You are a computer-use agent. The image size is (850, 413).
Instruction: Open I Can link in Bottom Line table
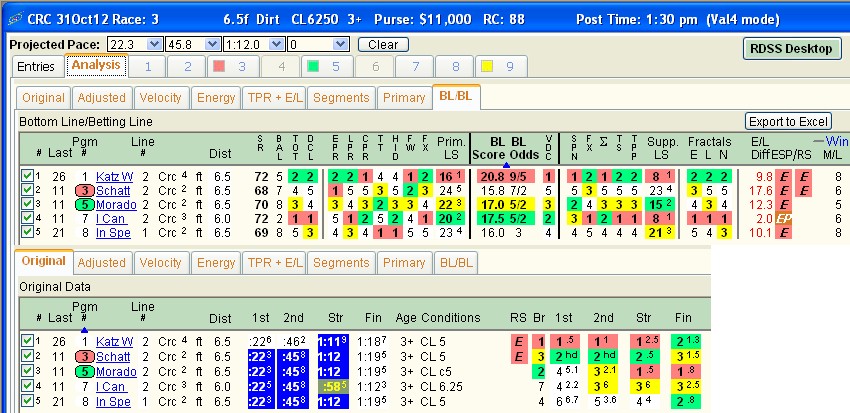pos(110,219)
